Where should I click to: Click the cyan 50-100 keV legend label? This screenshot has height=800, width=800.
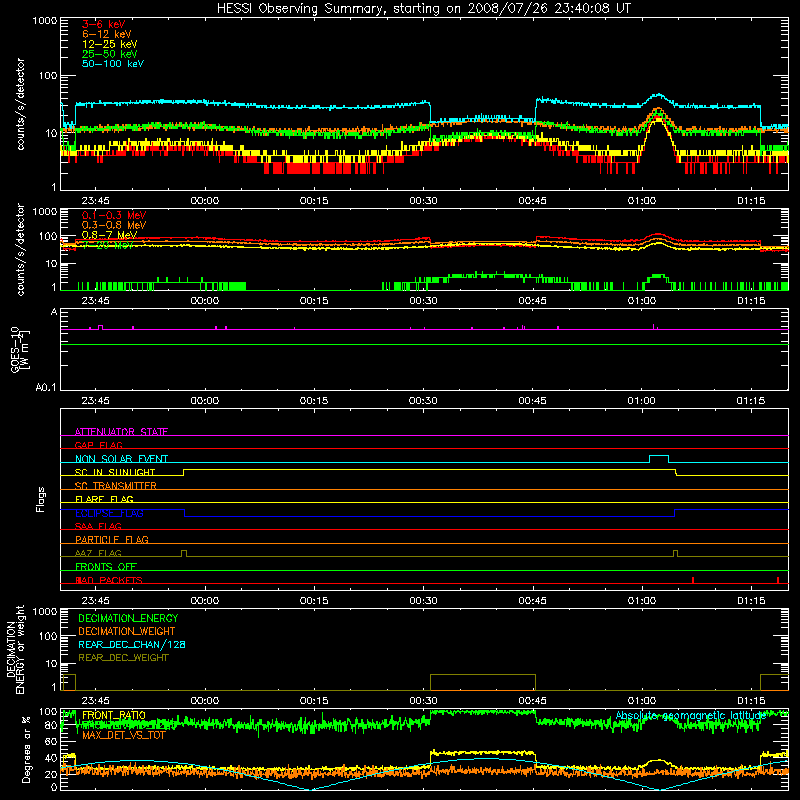click(x=113, y=64)
